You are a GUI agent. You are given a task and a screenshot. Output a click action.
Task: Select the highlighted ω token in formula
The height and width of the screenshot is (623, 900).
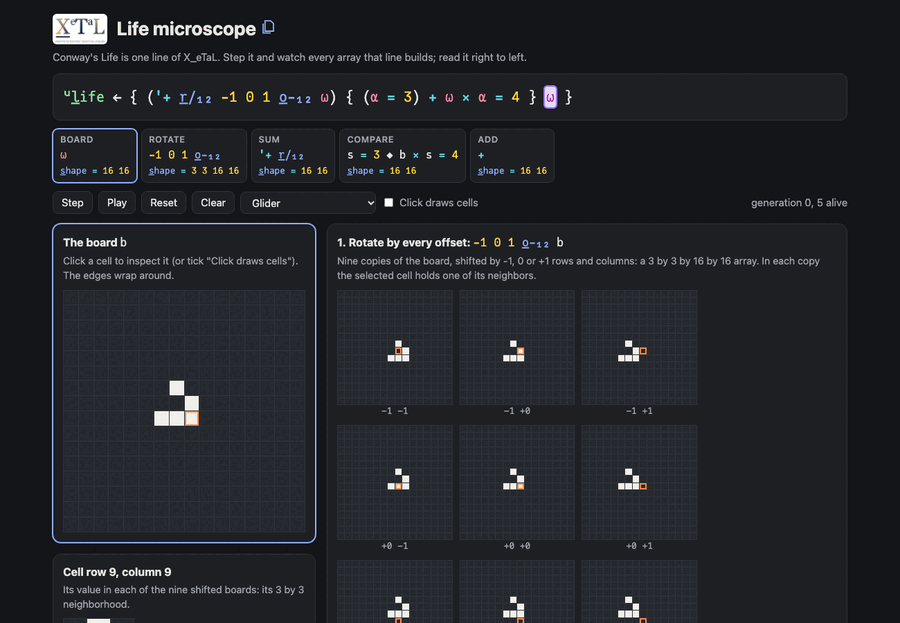550,97
